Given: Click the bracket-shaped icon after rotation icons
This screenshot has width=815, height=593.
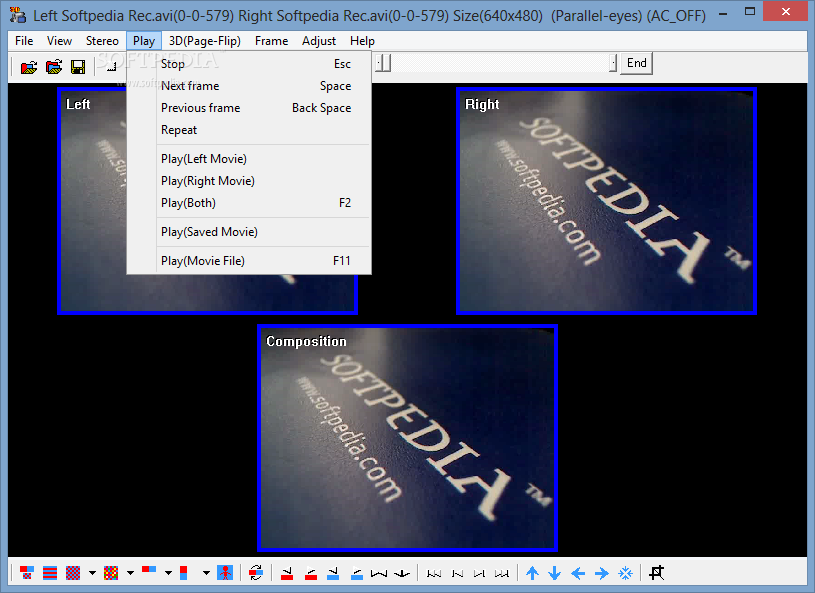Looking at the screenshot, I should (x=379, y=573).
